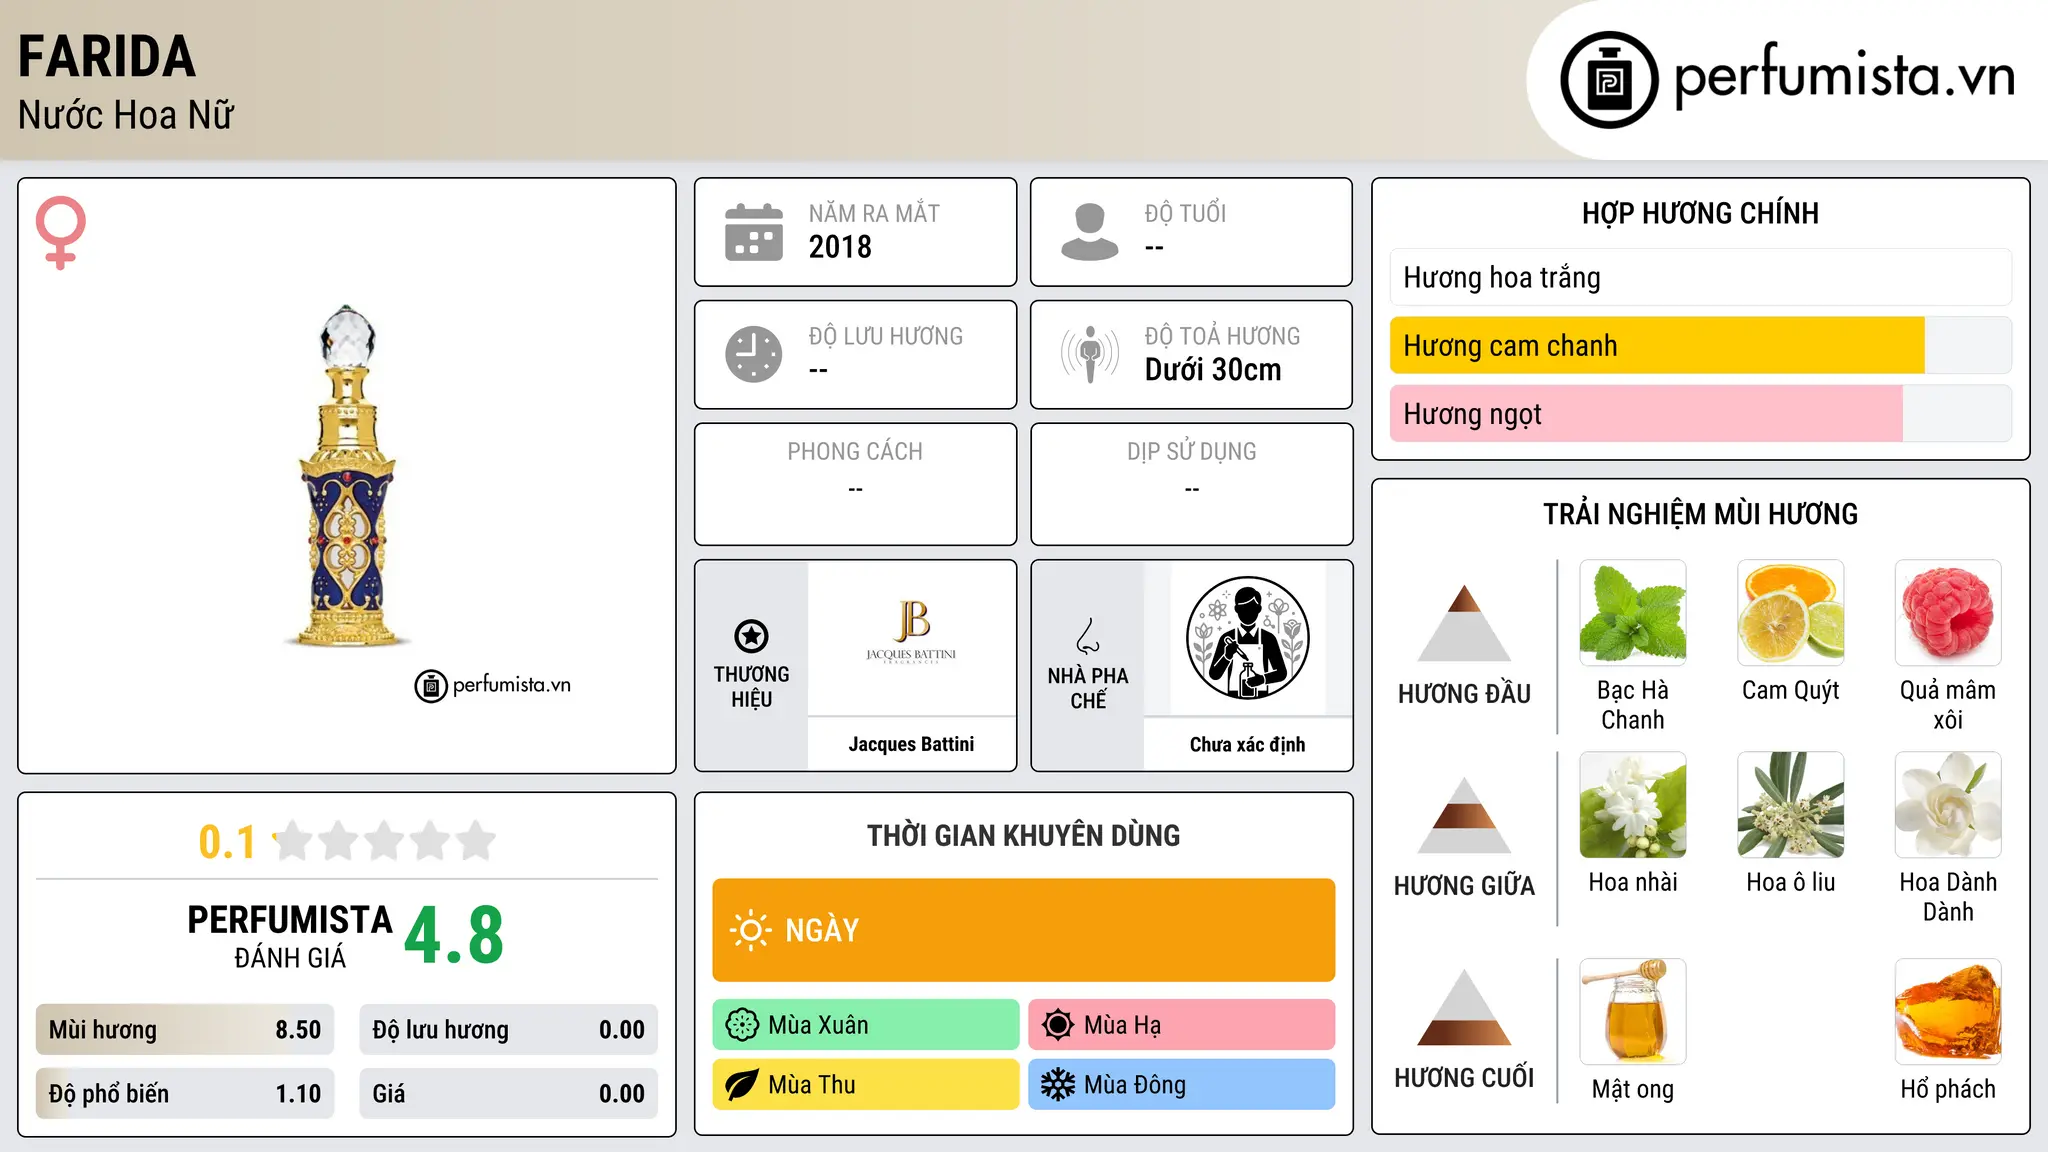Open the olive blossom note image
2048x1152 pixels.
[x=1791, y=805]
